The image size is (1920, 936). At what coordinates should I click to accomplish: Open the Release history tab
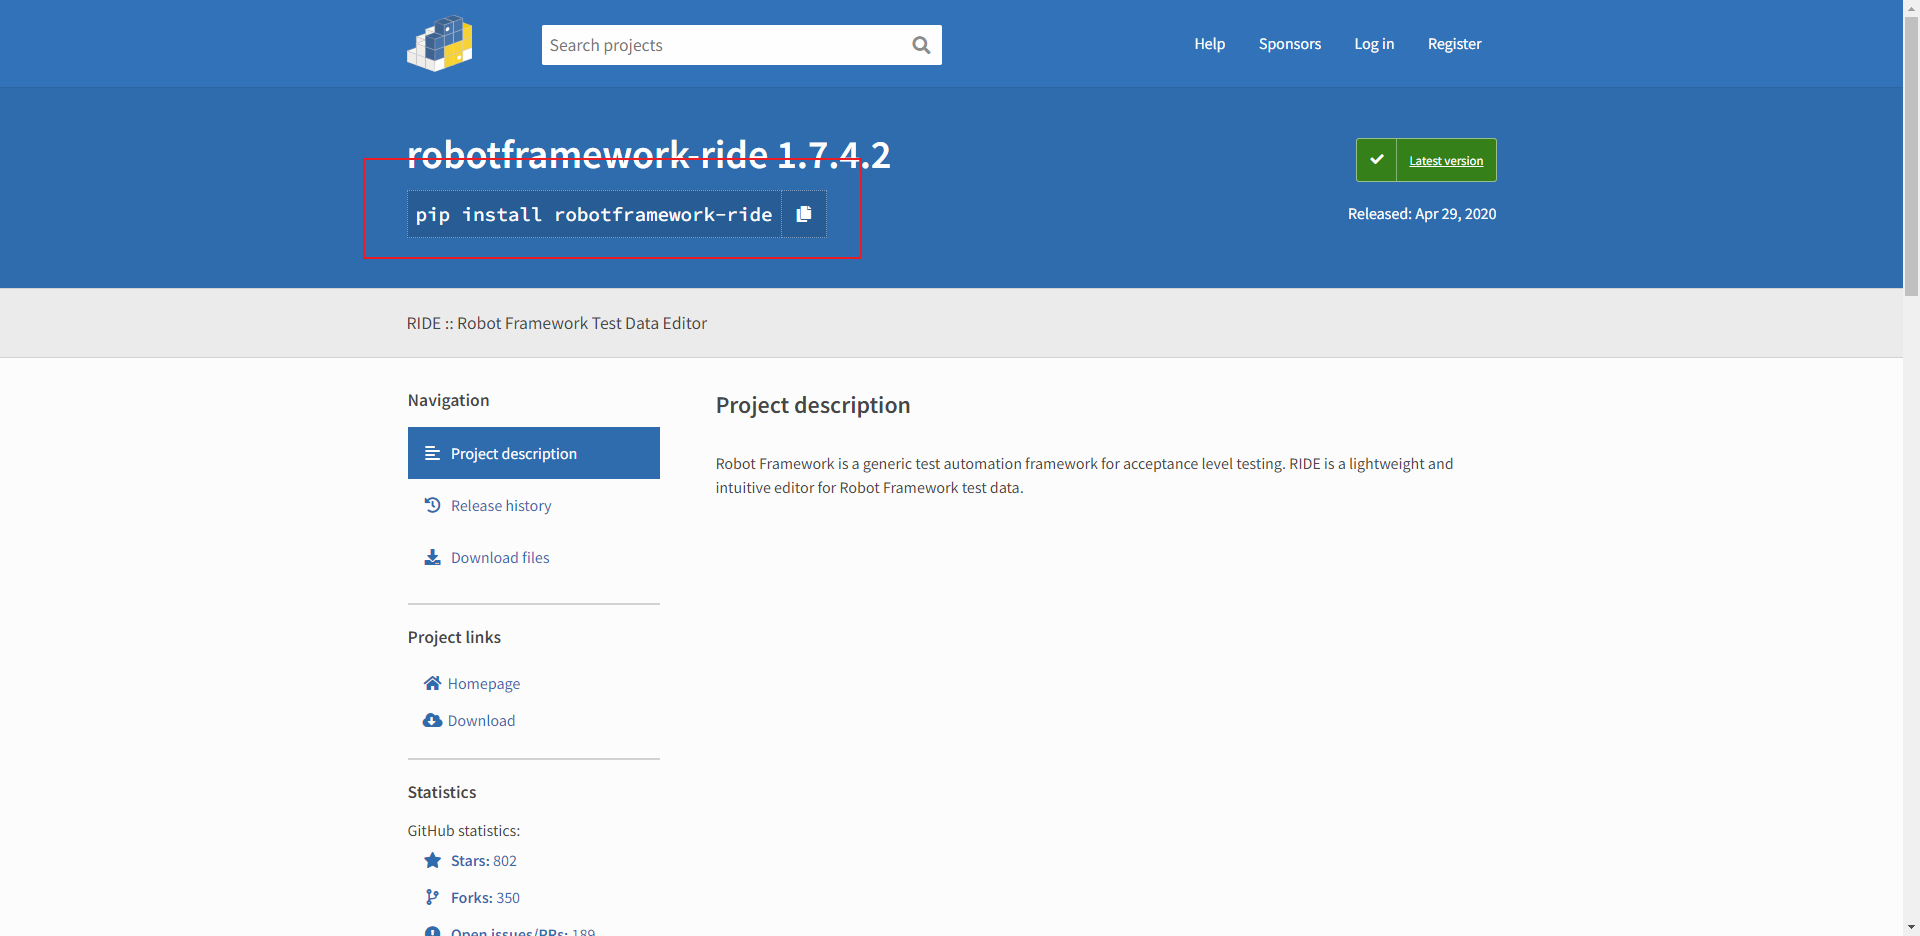point(534,505)
